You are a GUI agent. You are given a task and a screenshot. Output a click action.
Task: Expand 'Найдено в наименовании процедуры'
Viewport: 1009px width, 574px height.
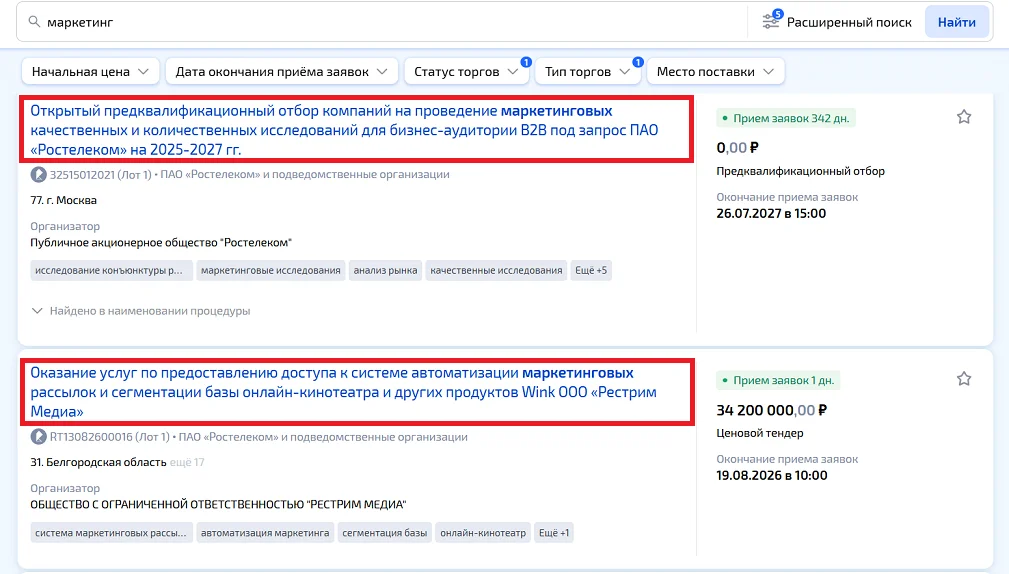pyautogui.click(x=141, y=311)
